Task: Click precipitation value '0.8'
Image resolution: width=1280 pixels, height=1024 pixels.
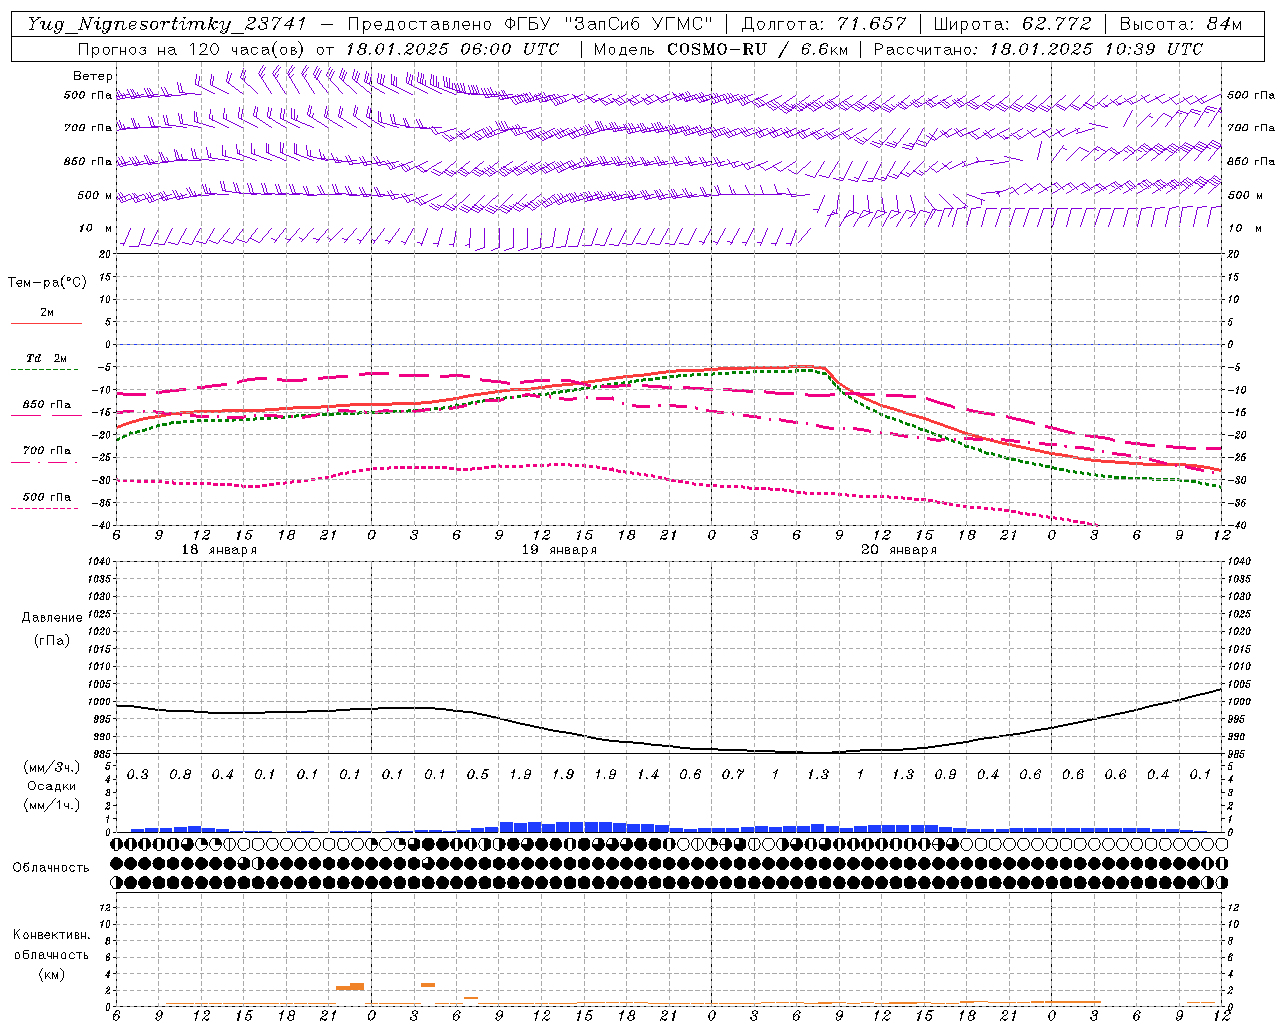Action: click(180, 775)
